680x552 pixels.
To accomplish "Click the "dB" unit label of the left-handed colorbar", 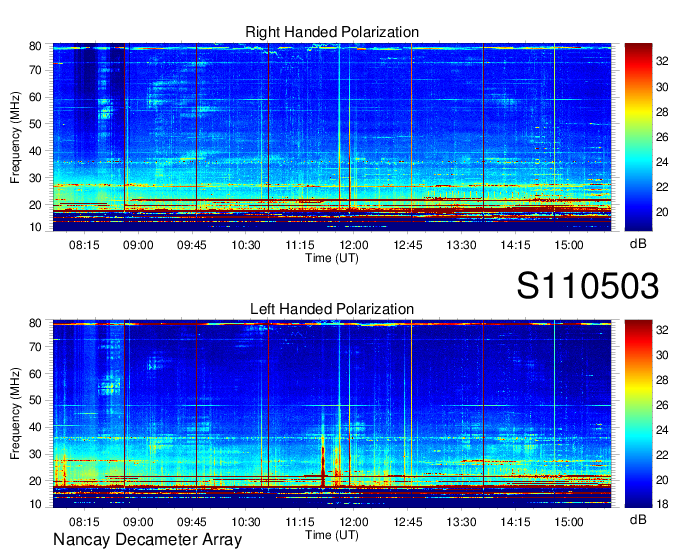I will [638, 519].
